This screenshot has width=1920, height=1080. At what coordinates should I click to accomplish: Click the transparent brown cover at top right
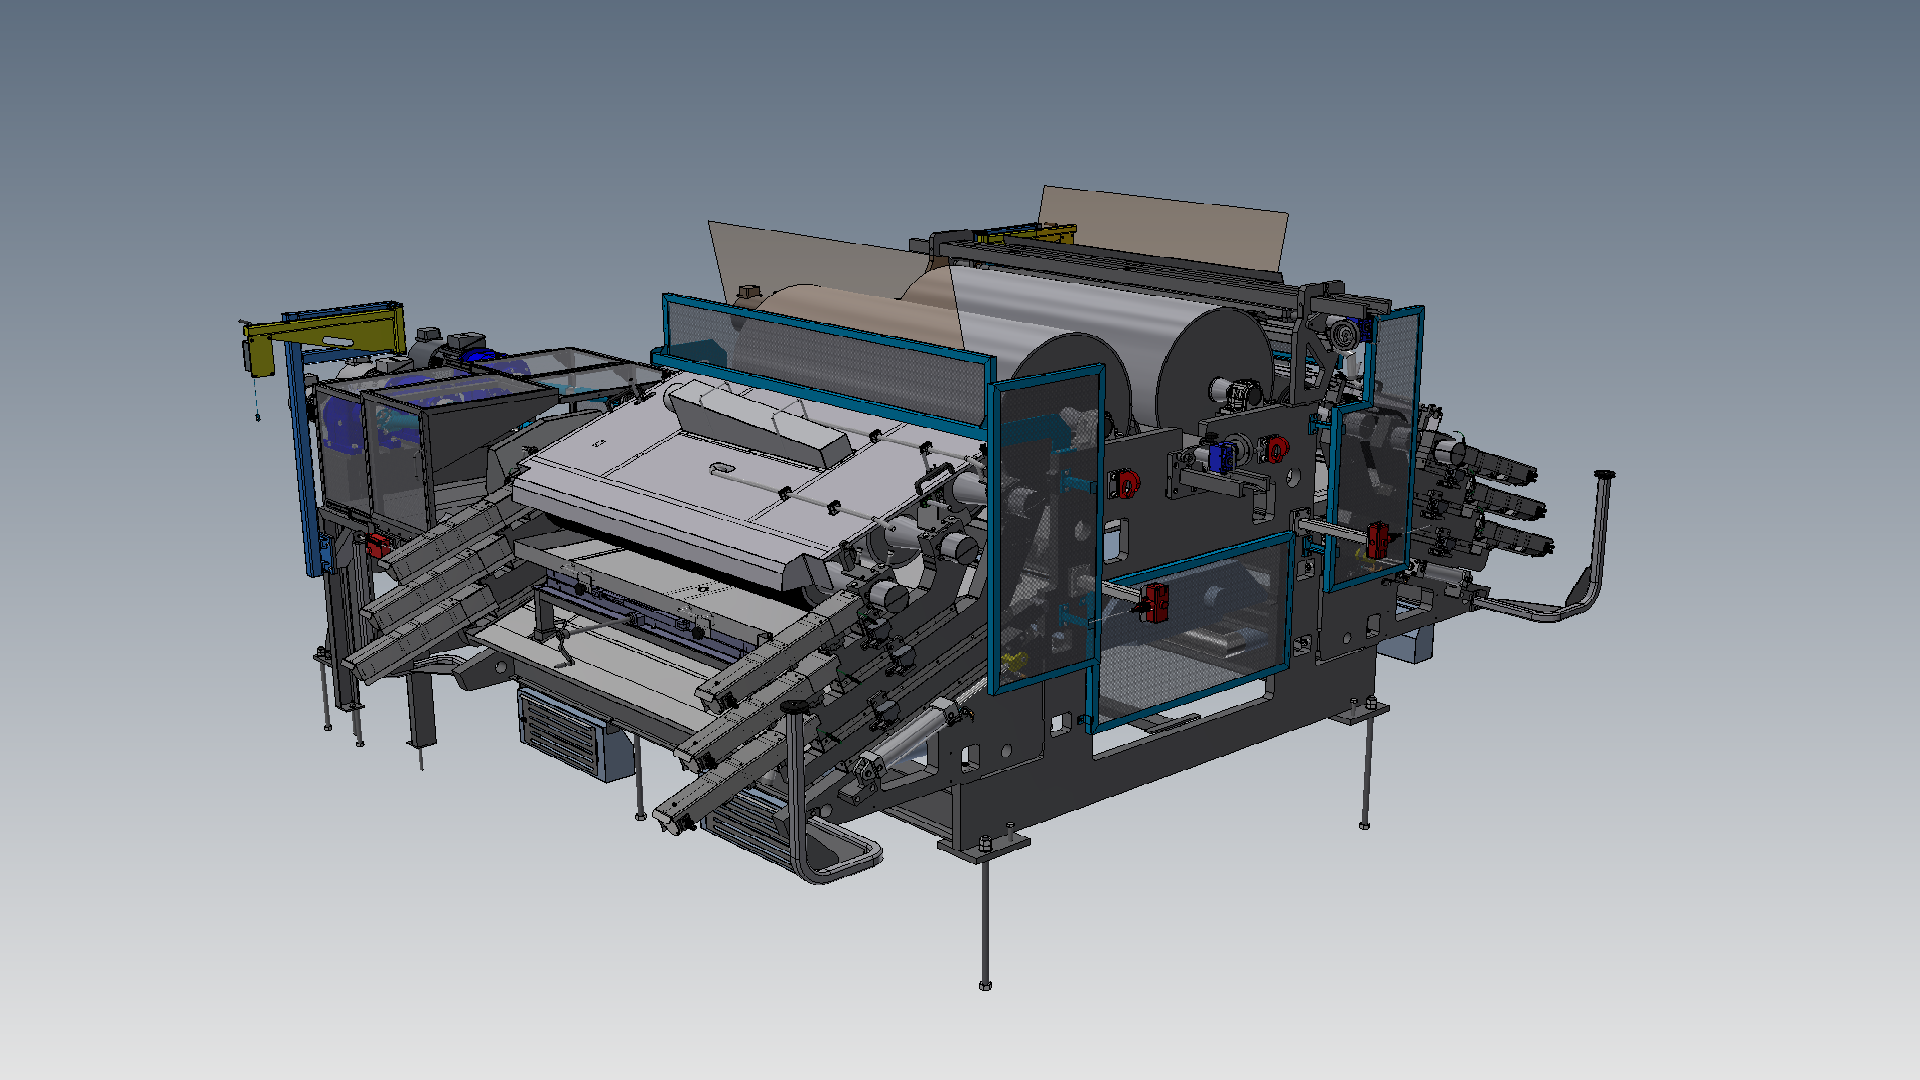point(1165,228)
